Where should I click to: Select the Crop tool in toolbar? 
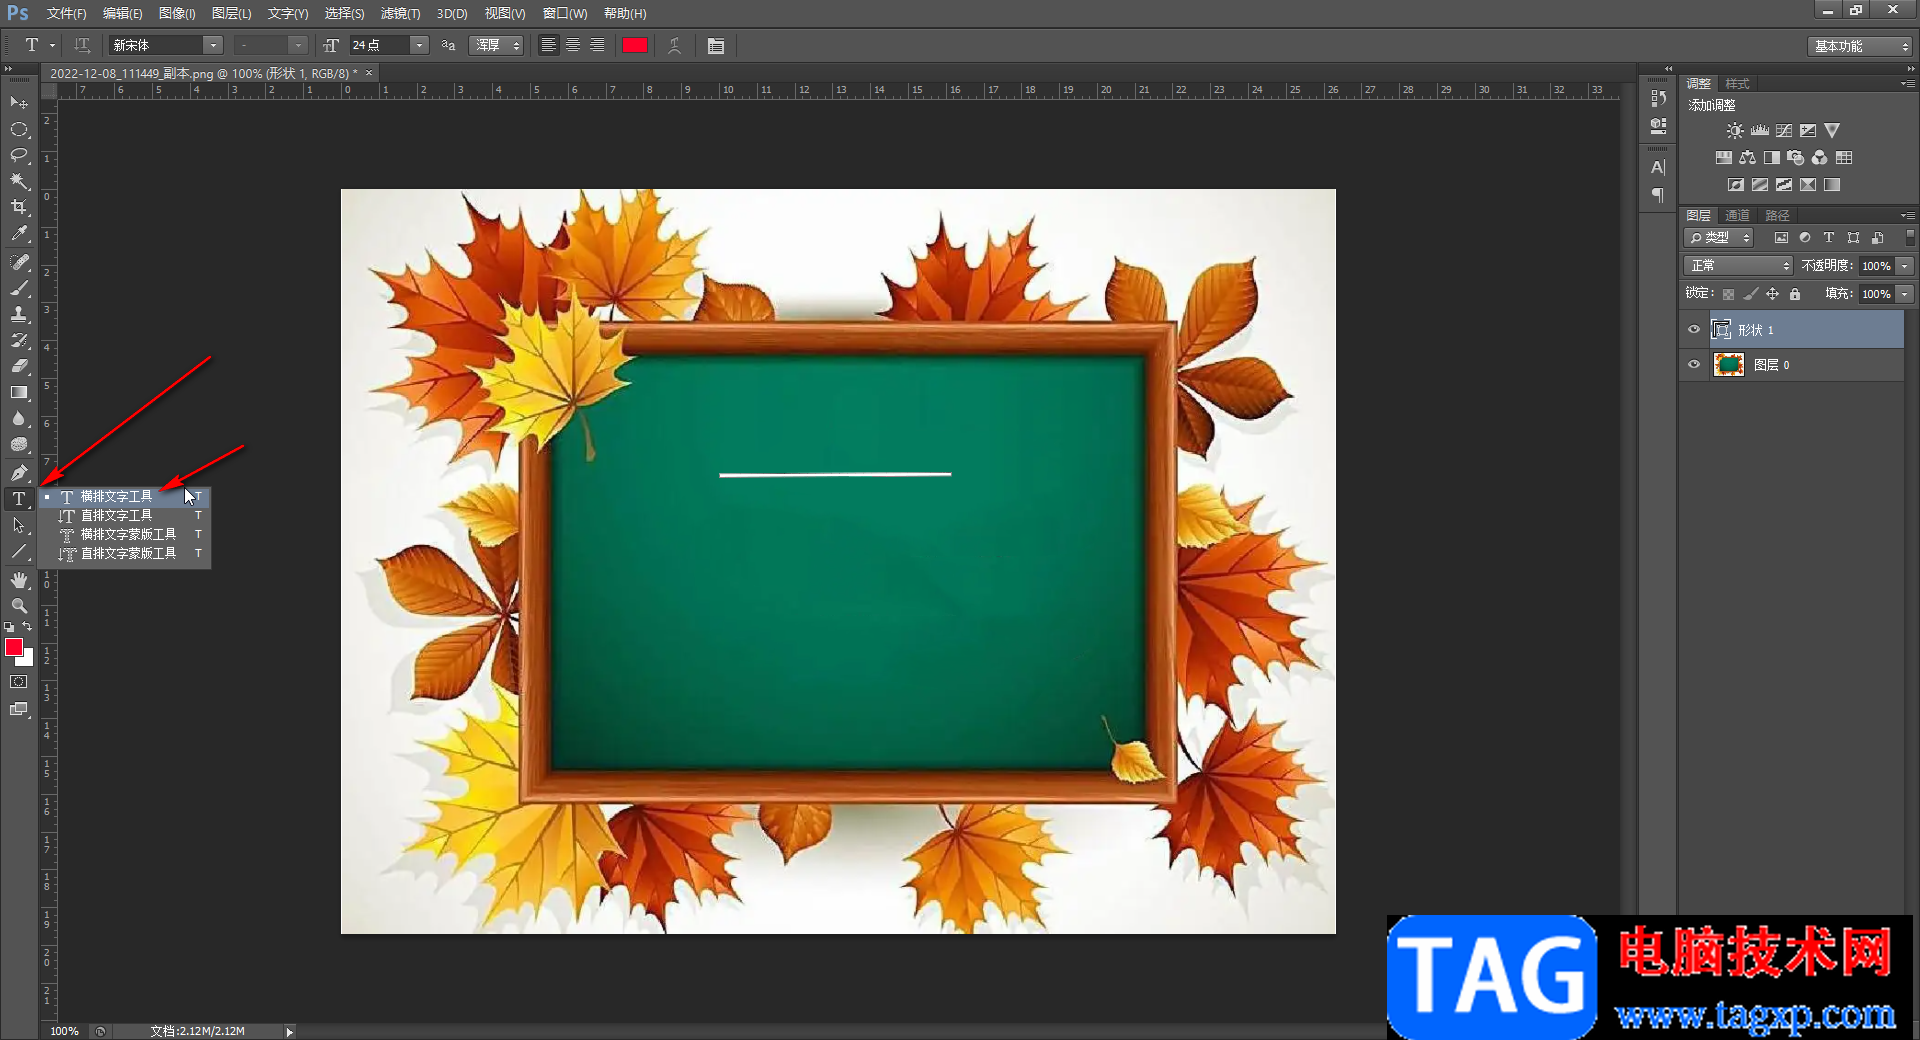[19, 207]
